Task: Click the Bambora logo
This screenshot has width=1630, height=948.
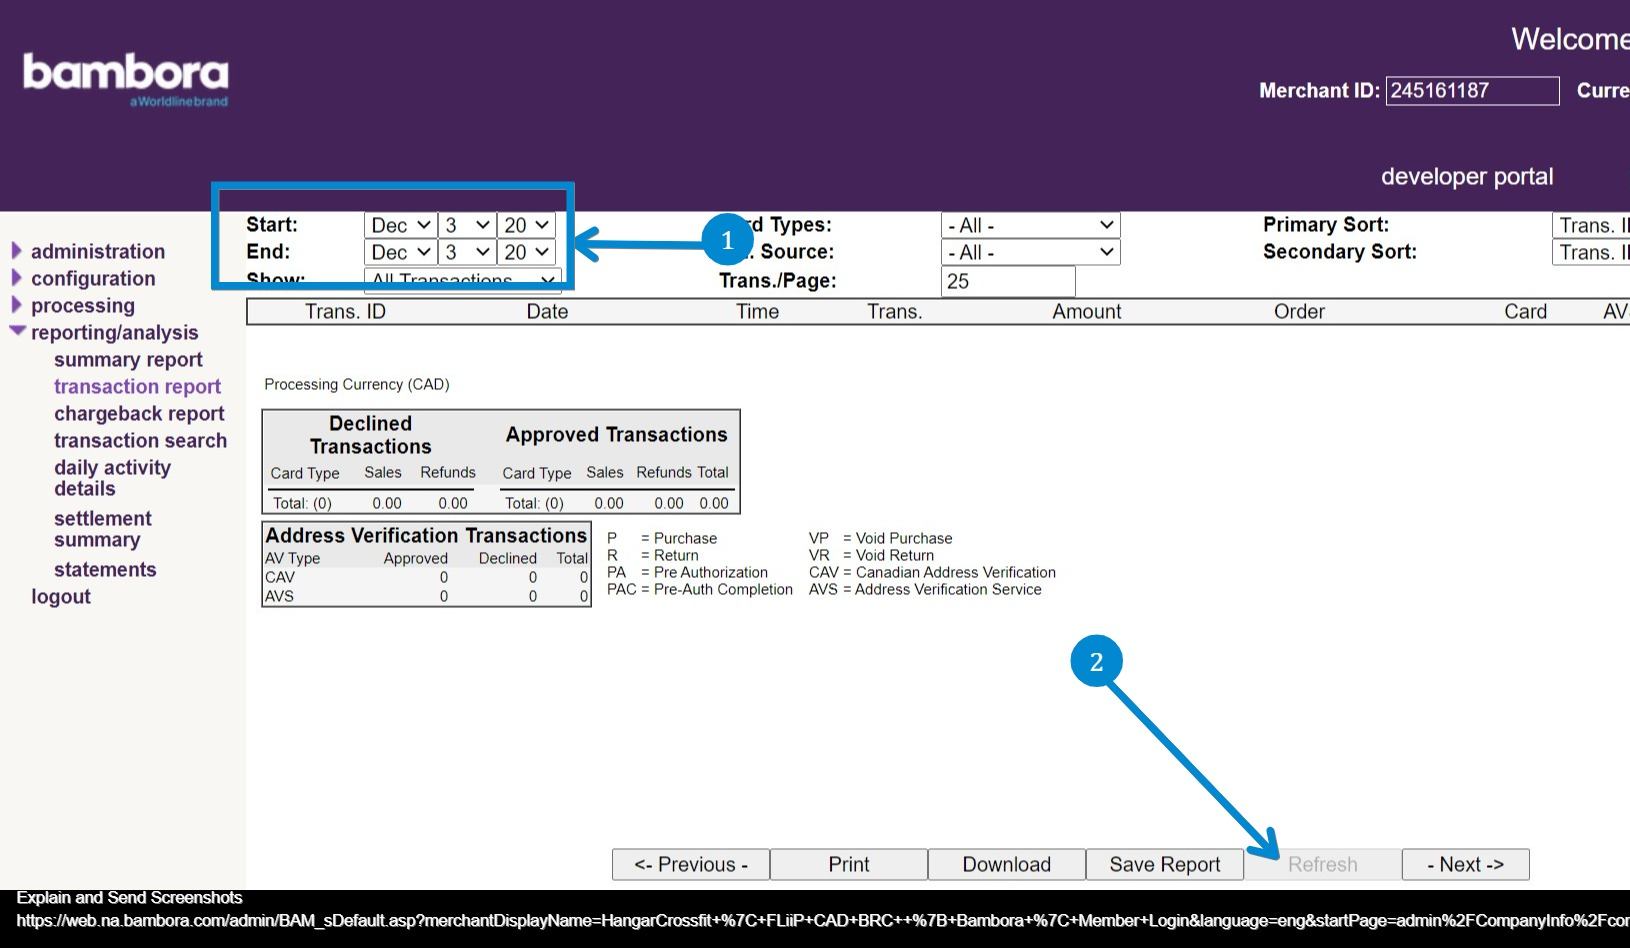Action: point(126,78)
